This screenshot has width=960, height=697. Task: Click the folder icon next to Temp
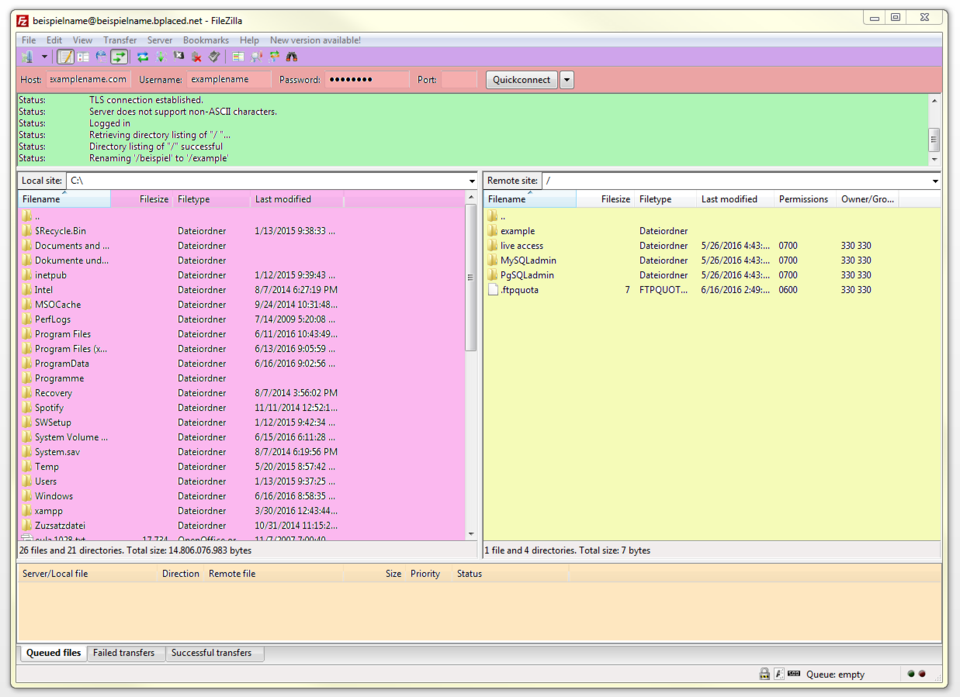pyautogui.click(x=27, y=467)
